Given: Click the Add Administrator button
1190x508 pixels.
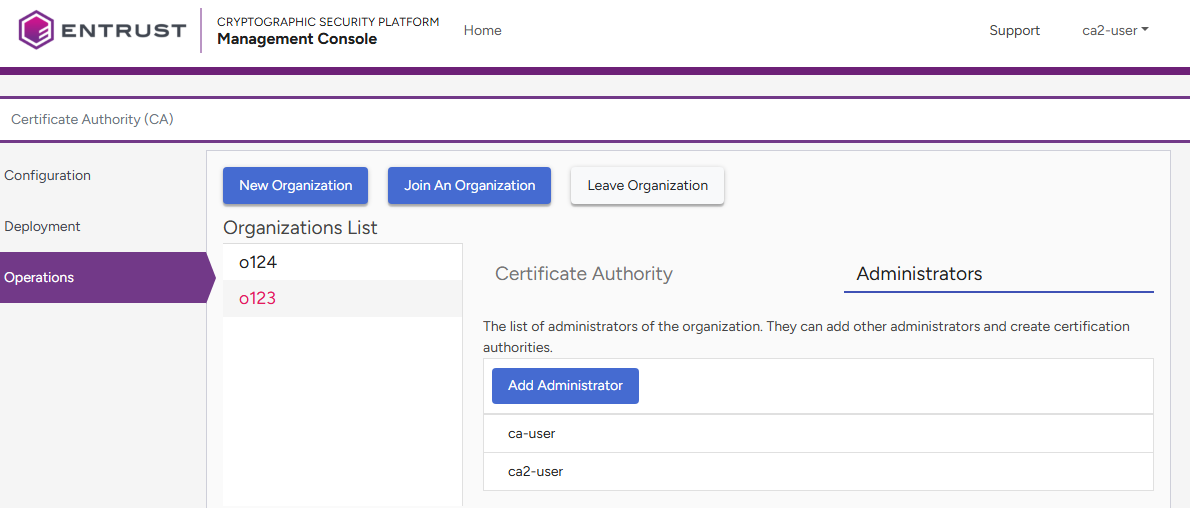Looking at the screenshot, I should pos(565,385).
